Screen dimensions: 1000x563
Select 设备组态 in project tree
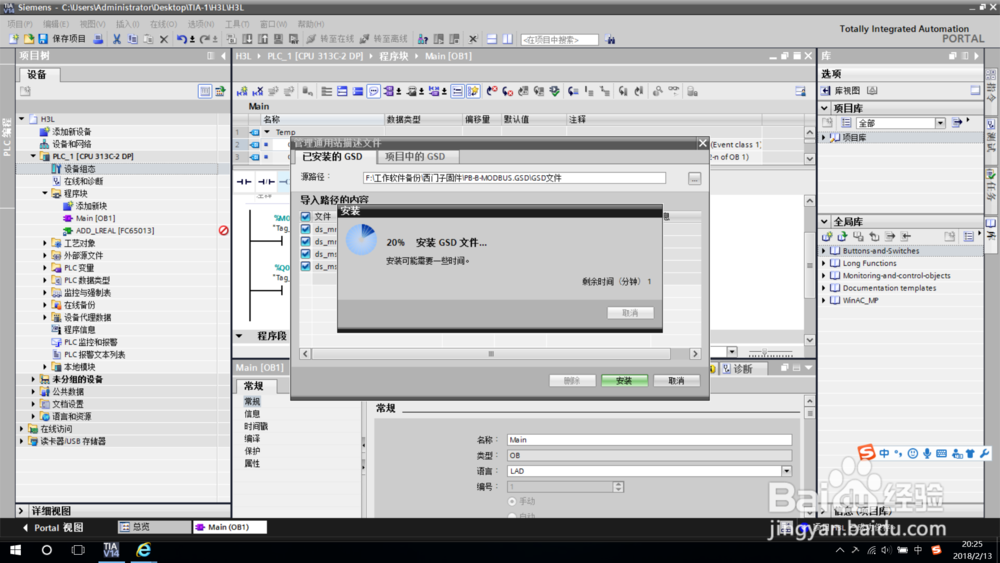coord(80,169)
